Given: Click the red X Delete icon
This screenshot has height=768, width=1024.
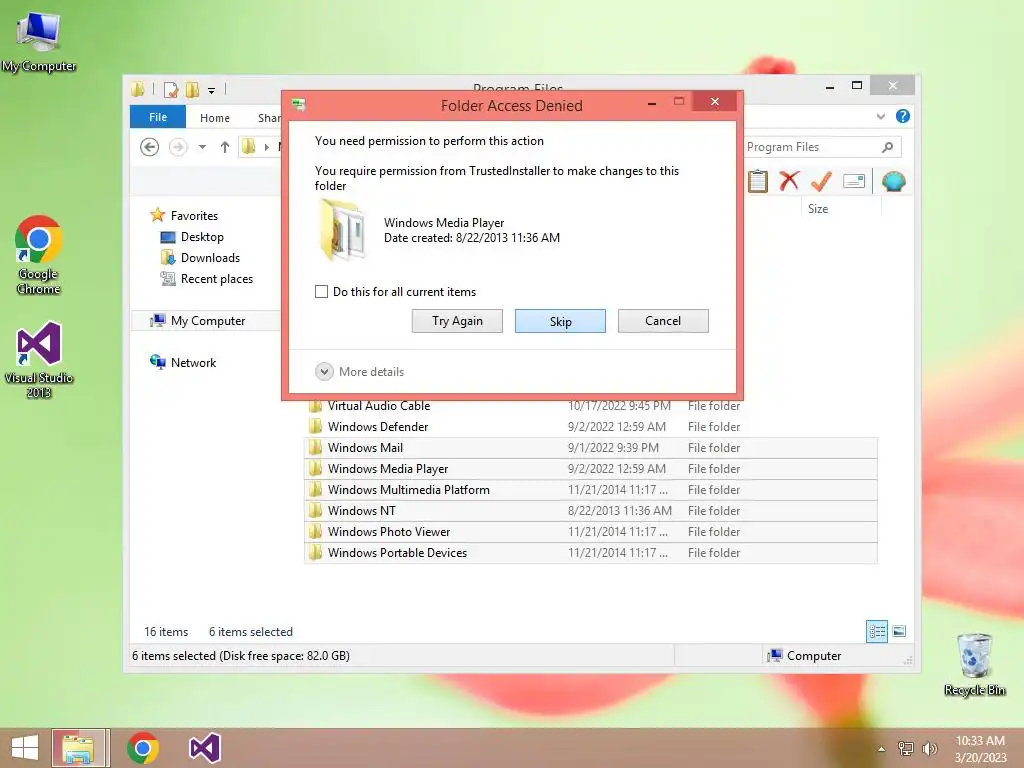Looking at the screenshot, I should 789,180.
